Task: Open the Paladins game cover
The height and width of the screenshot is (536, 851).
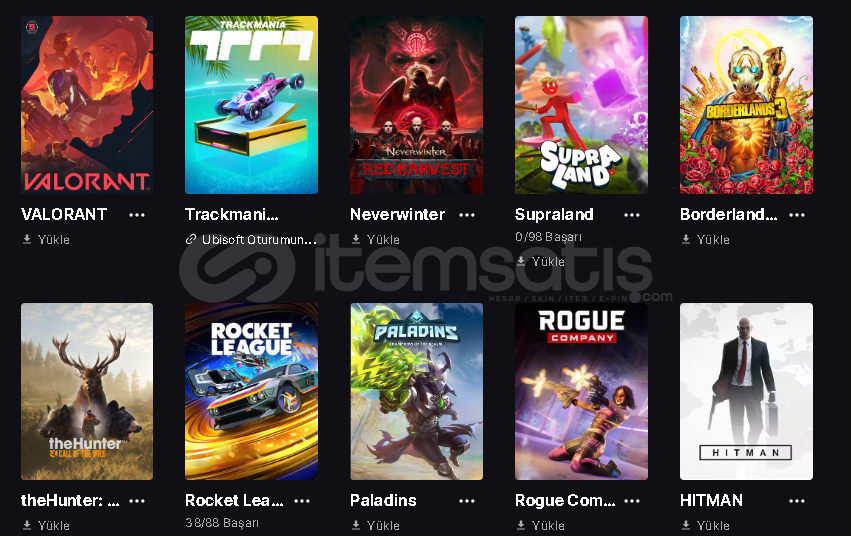Action: (416, 391)
